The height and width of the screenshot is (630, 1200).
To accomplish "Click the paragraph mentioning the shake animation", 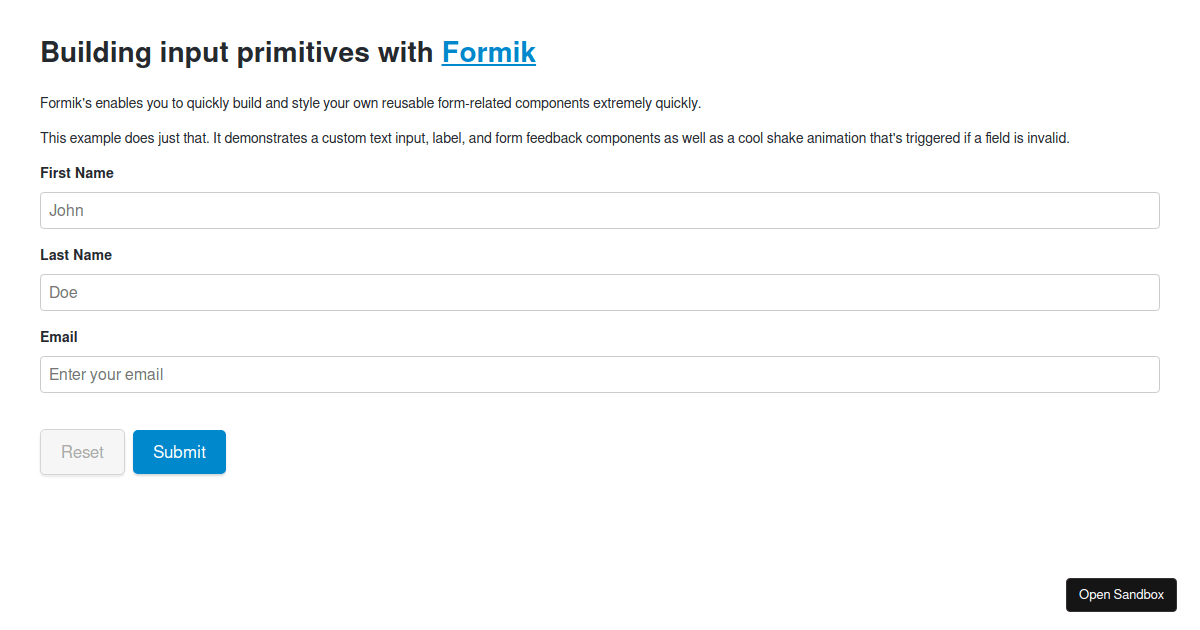I will pos(555,137).
